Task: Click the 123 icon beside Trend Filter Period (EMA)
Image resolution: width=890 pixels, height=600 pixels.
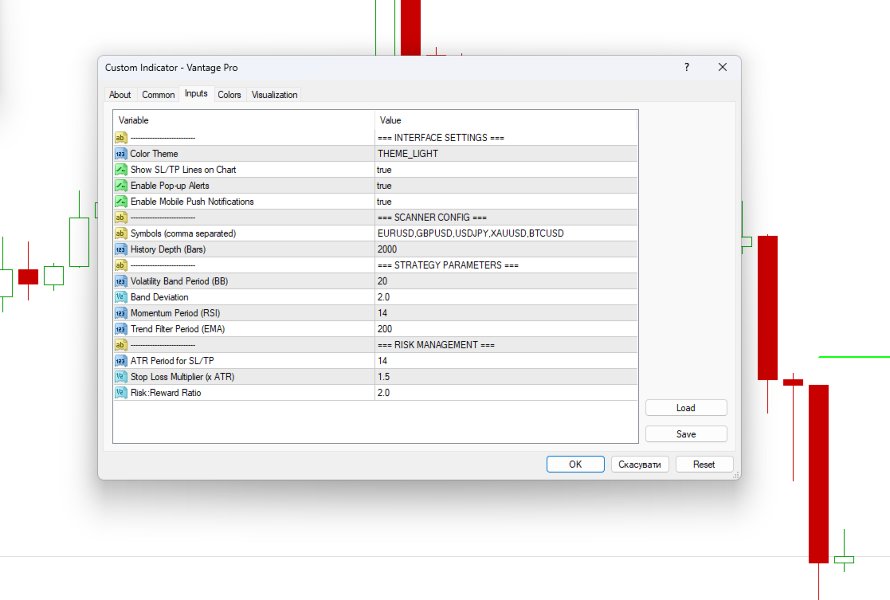Action: pos(122,329)
